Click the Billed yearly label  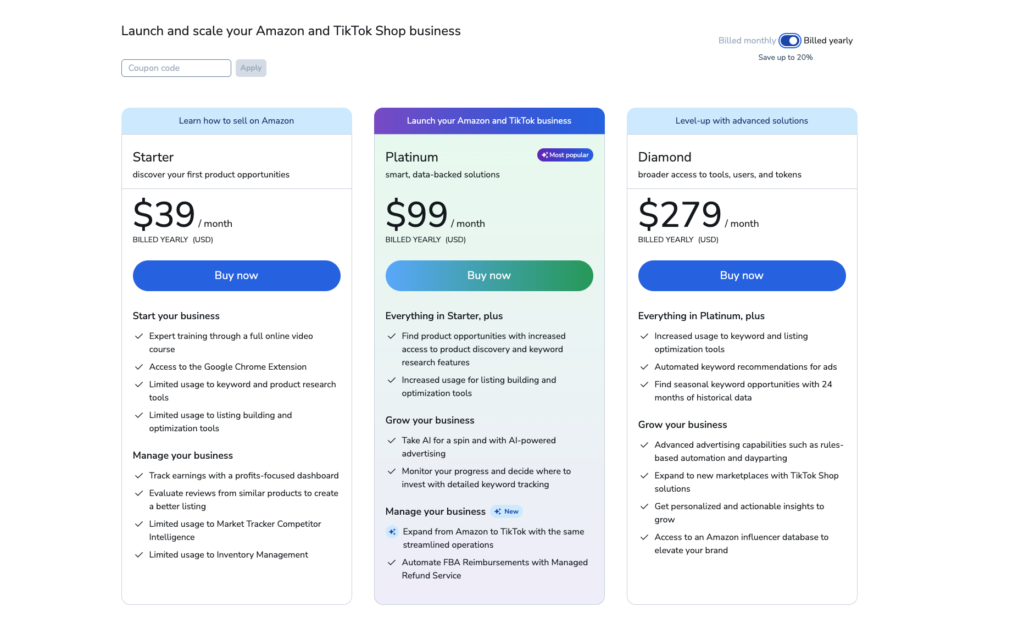point(828,40)
